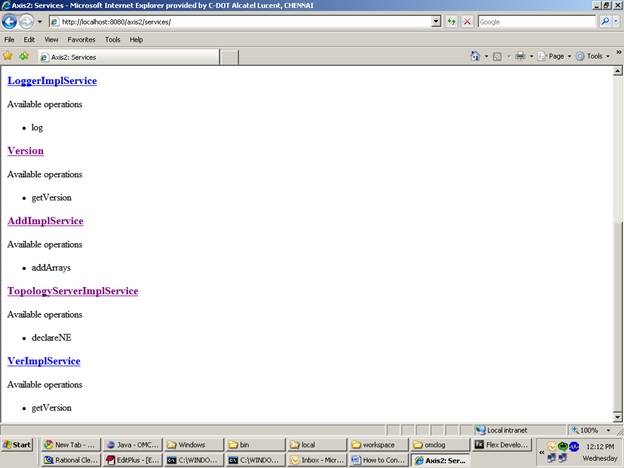Click the magnifying glass Search icon
624x468 pixels.
point(605,21)
